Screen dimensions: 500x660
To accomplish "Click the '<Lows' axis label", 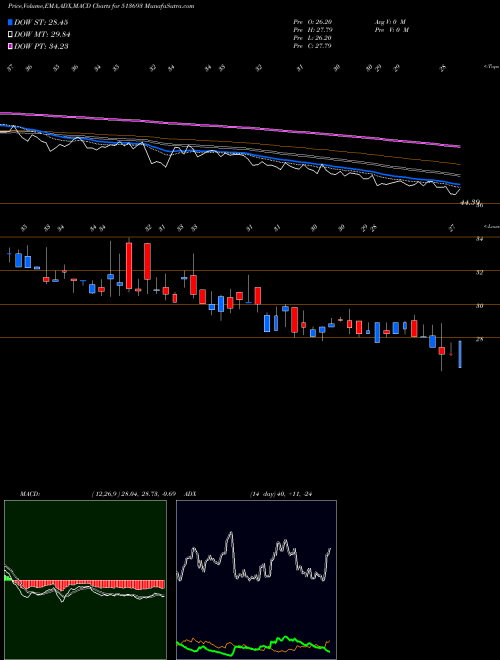I will tap(491, 226).
